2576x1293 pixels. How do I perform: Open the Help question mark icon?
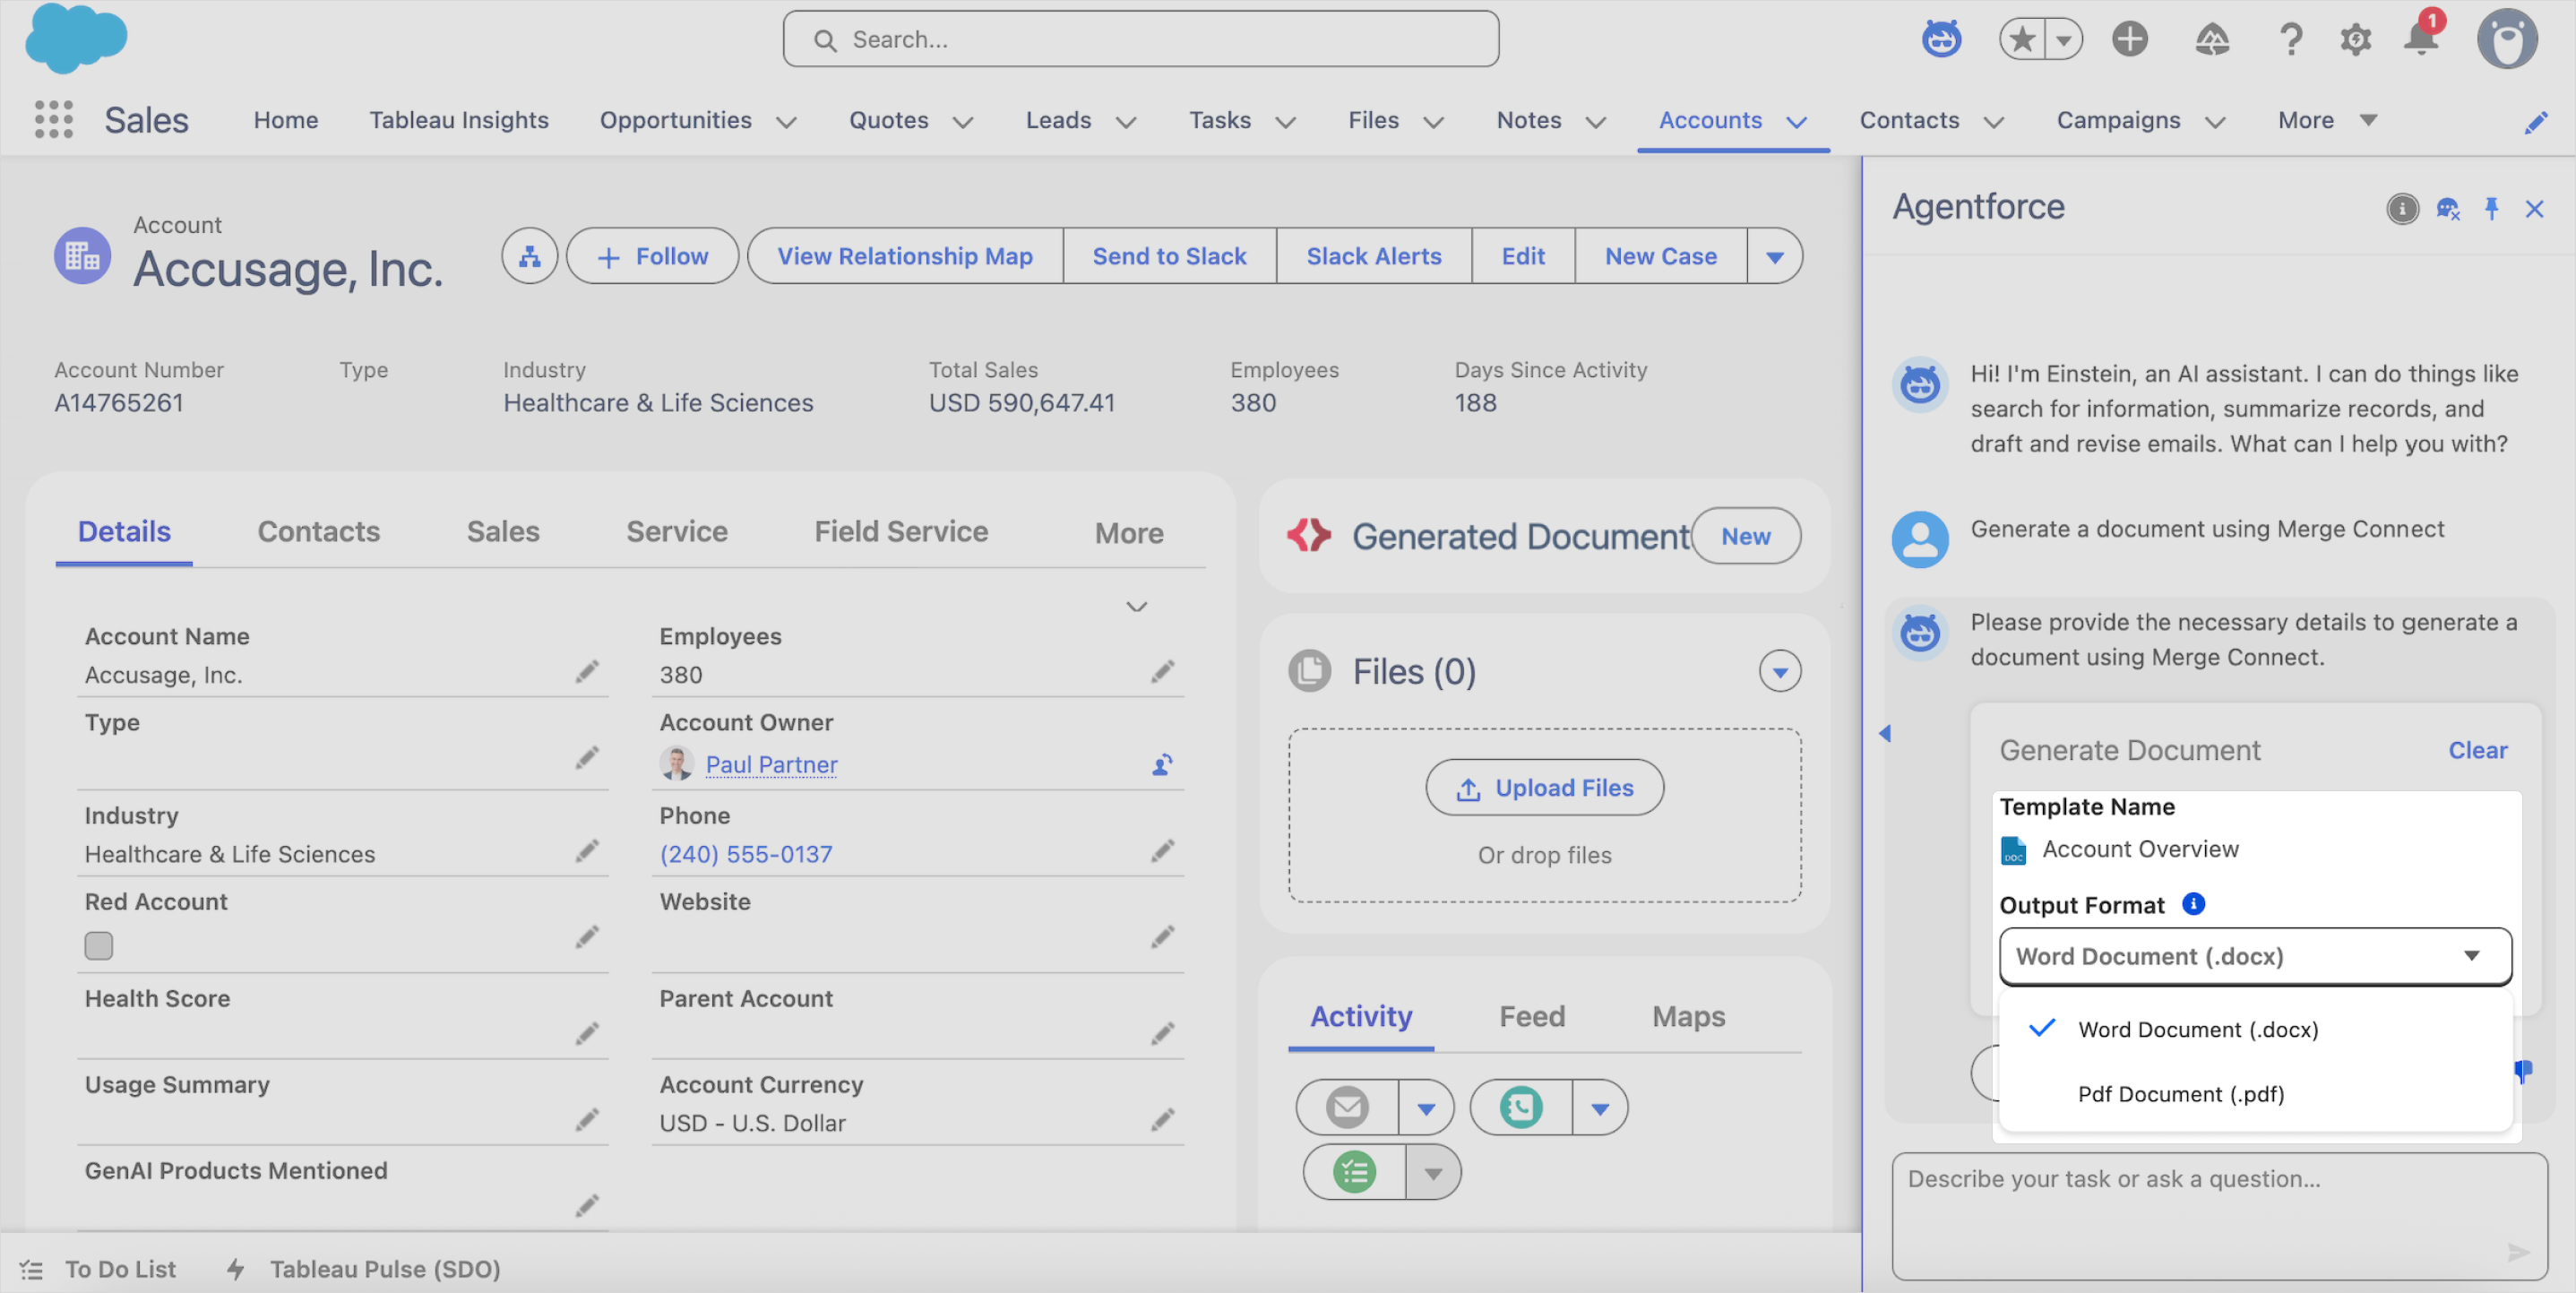(2290, 39)
